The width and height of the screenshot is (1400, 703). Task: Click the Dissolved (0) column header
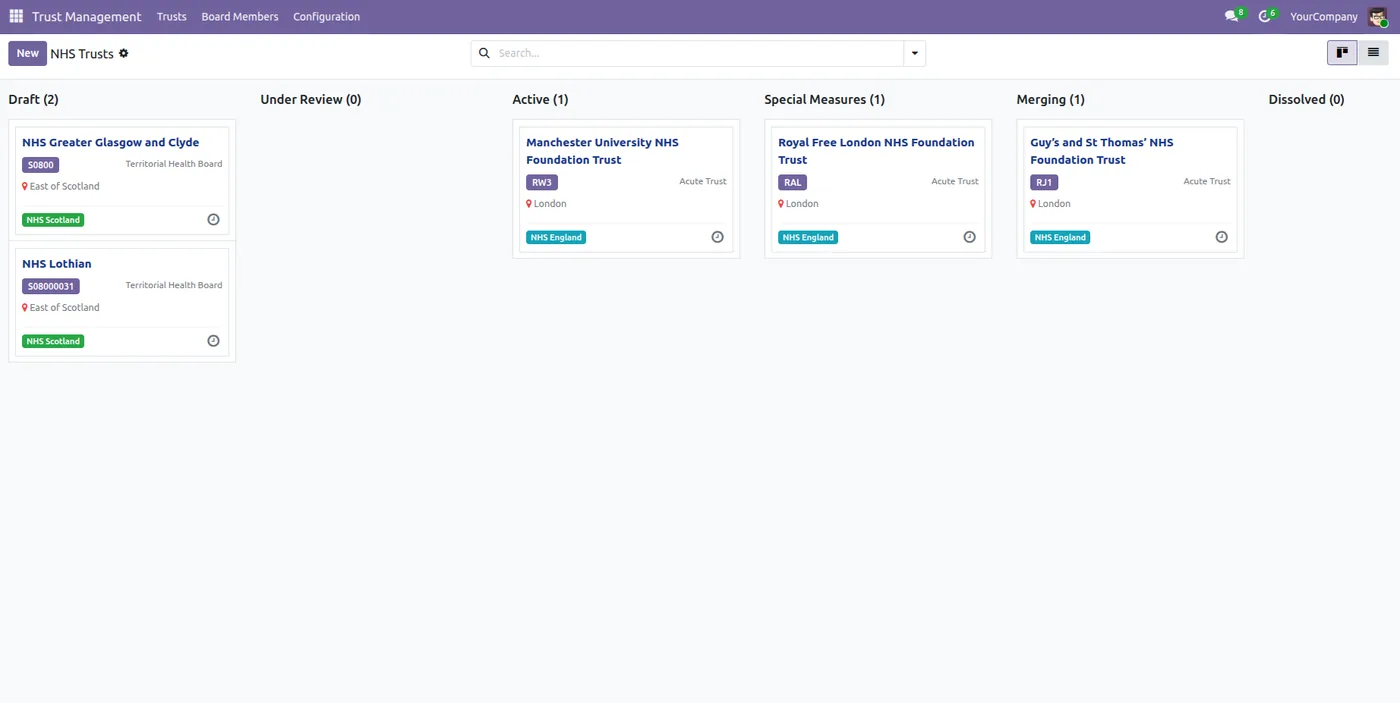tap(1306, 99)
